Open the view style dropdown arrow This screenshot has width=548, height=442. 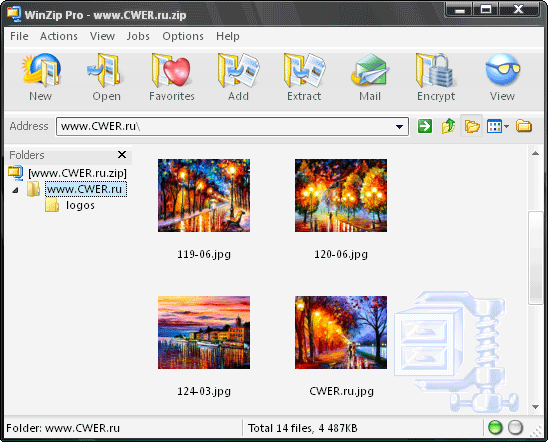click(x=506, y=126)
